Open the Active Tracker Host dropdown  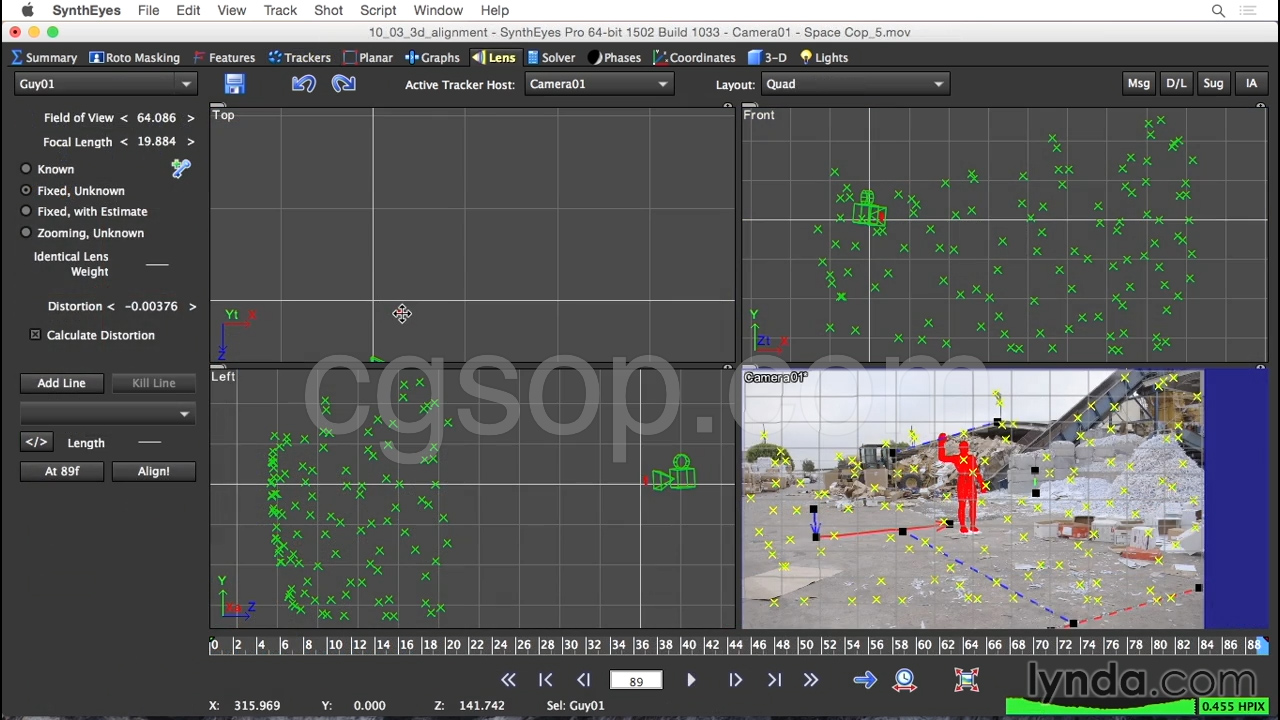598,84
